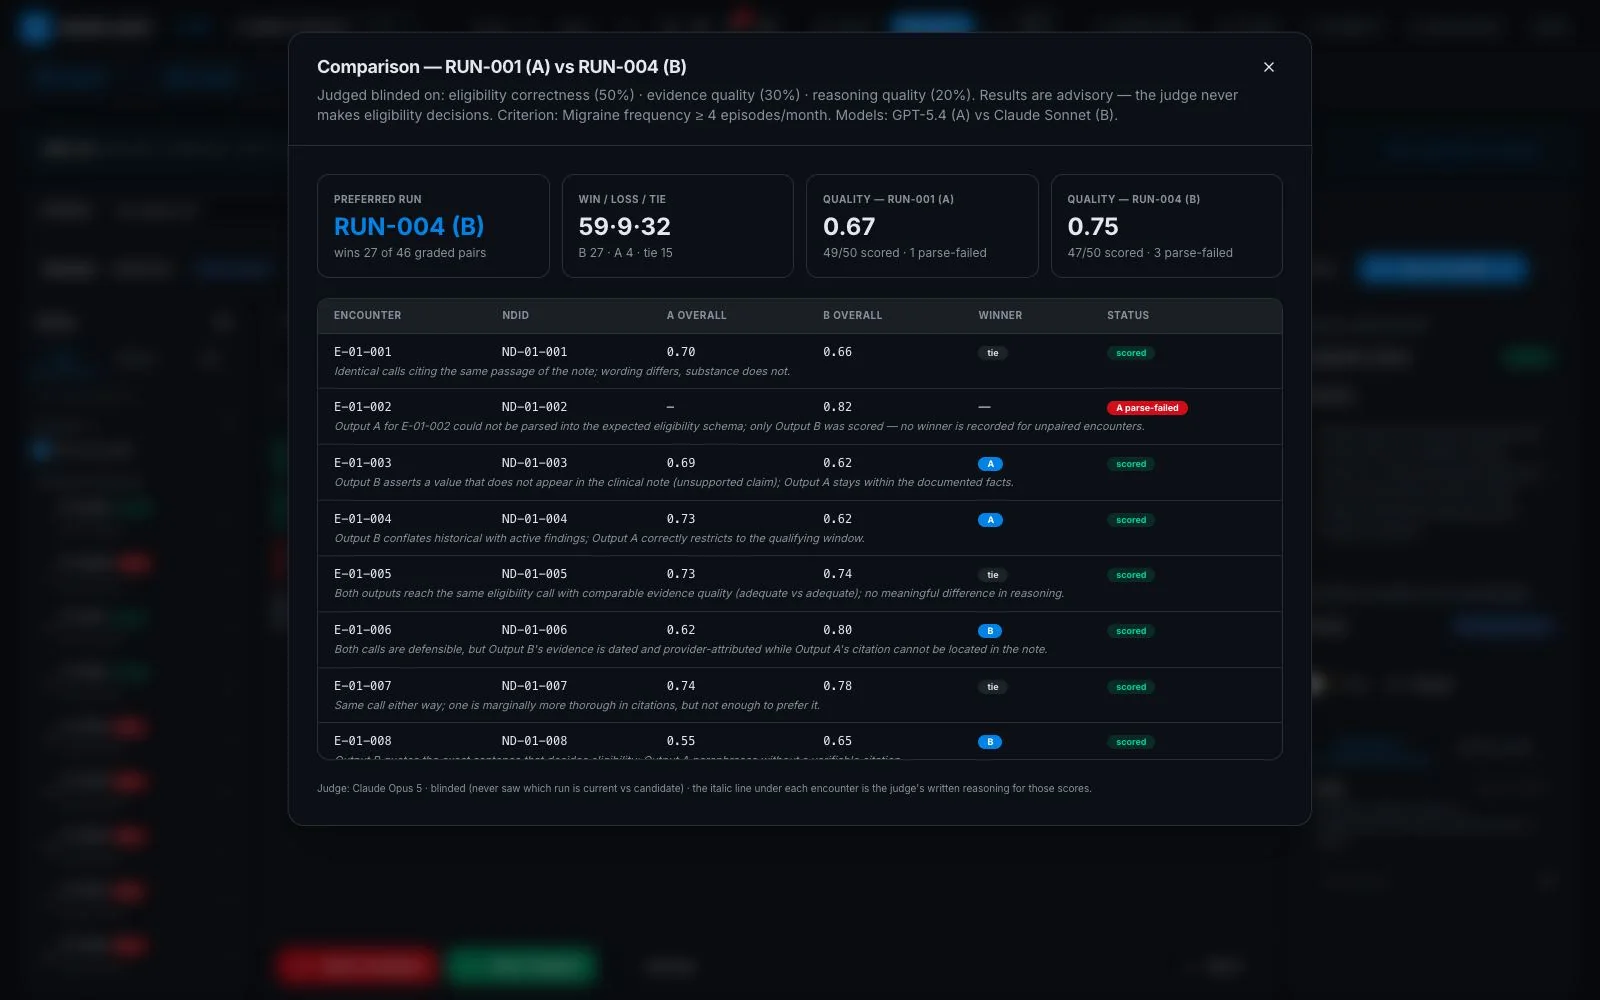Click the 59·9·32 win/loss/tie figure
1600x1000 pixels.
click(x=625, y=226)
